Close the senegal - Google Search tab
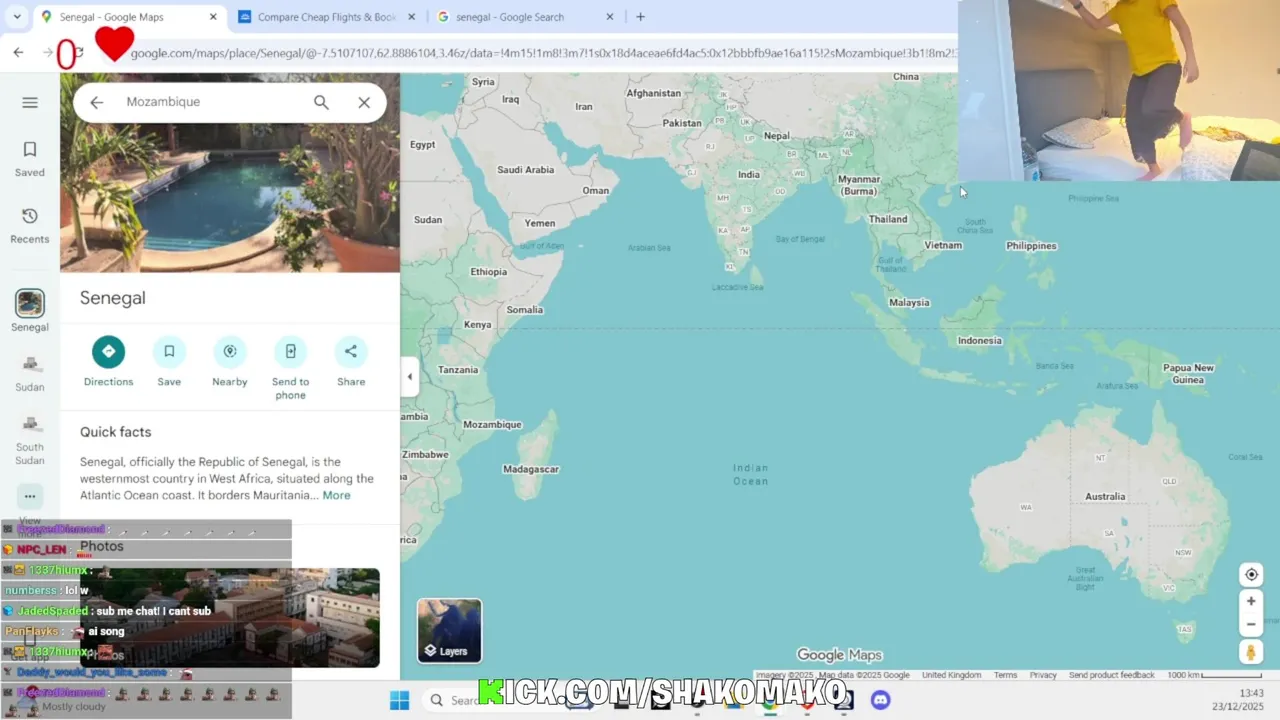Image resolution: width=1280 pixels, height=720 pixels. (x=610, y=17)
